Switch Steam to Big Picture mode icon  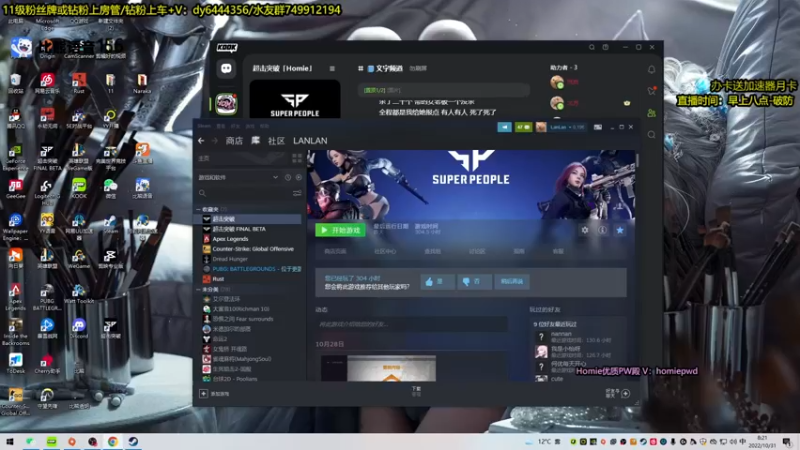(x=597, y=127)
